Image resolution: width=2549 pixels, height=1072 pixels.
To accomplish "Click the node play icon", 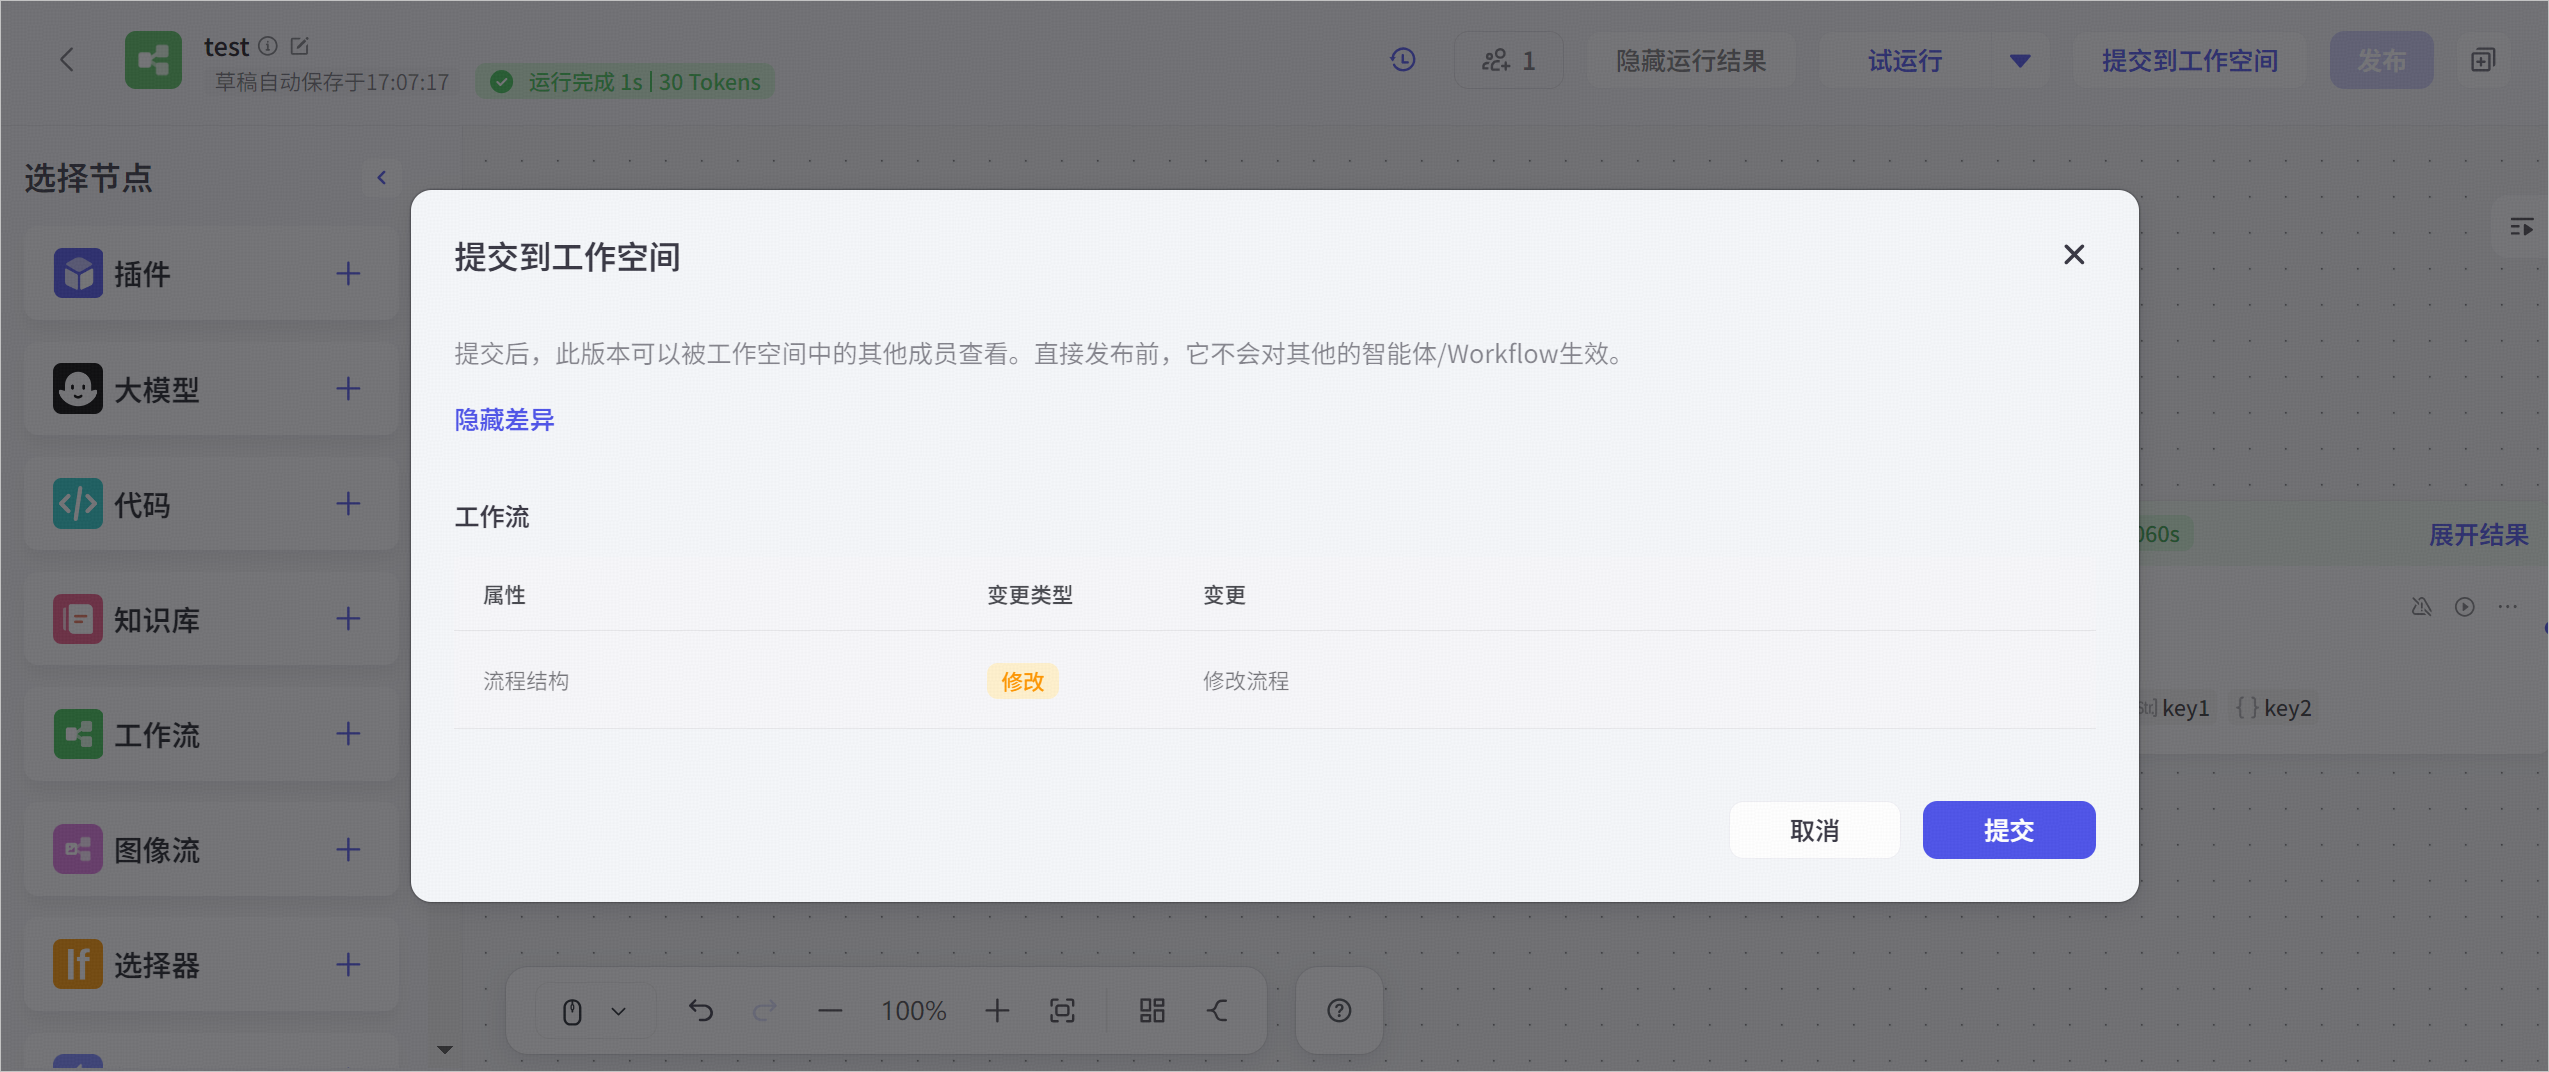I will 2464,607.
